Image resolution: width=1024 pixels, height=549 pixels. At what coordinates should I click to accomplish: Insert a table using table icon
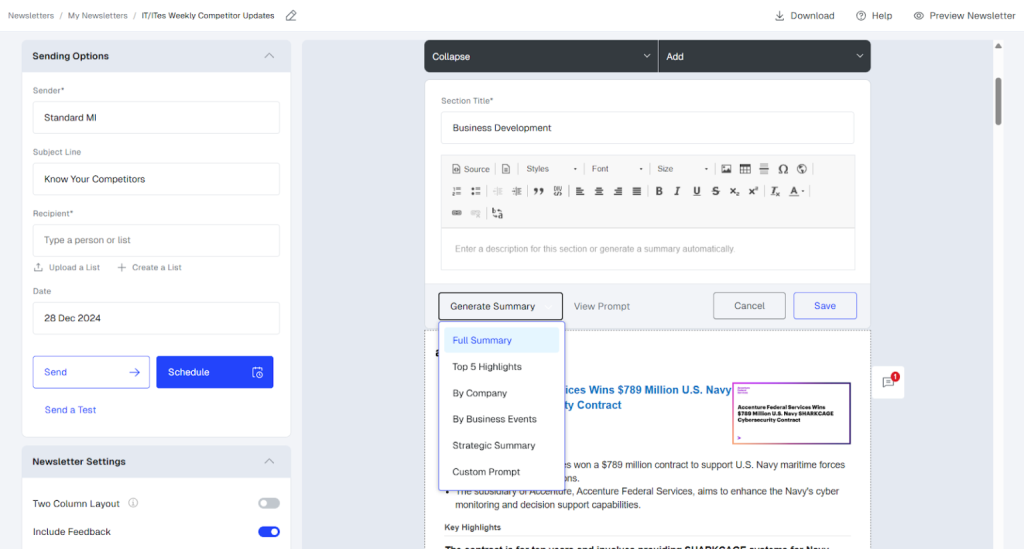745,169
